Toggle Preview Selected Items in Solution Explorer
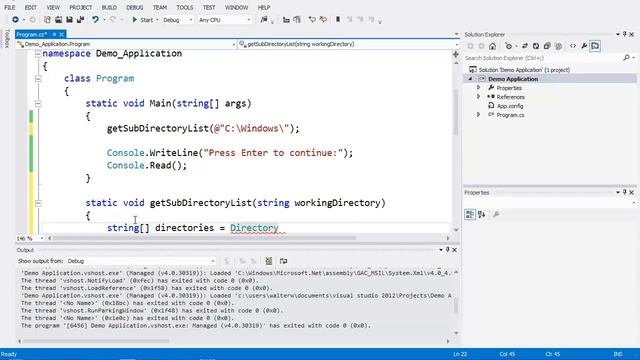The image size is (640, 360). pyautogui.click(x=595, y=46)
